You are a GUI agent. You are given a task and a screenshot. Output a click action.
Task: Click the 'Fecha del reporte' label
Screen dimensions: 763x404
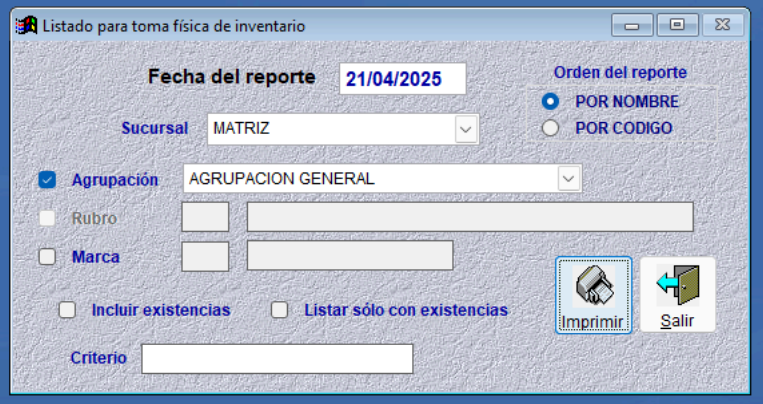tap(232, 77)
